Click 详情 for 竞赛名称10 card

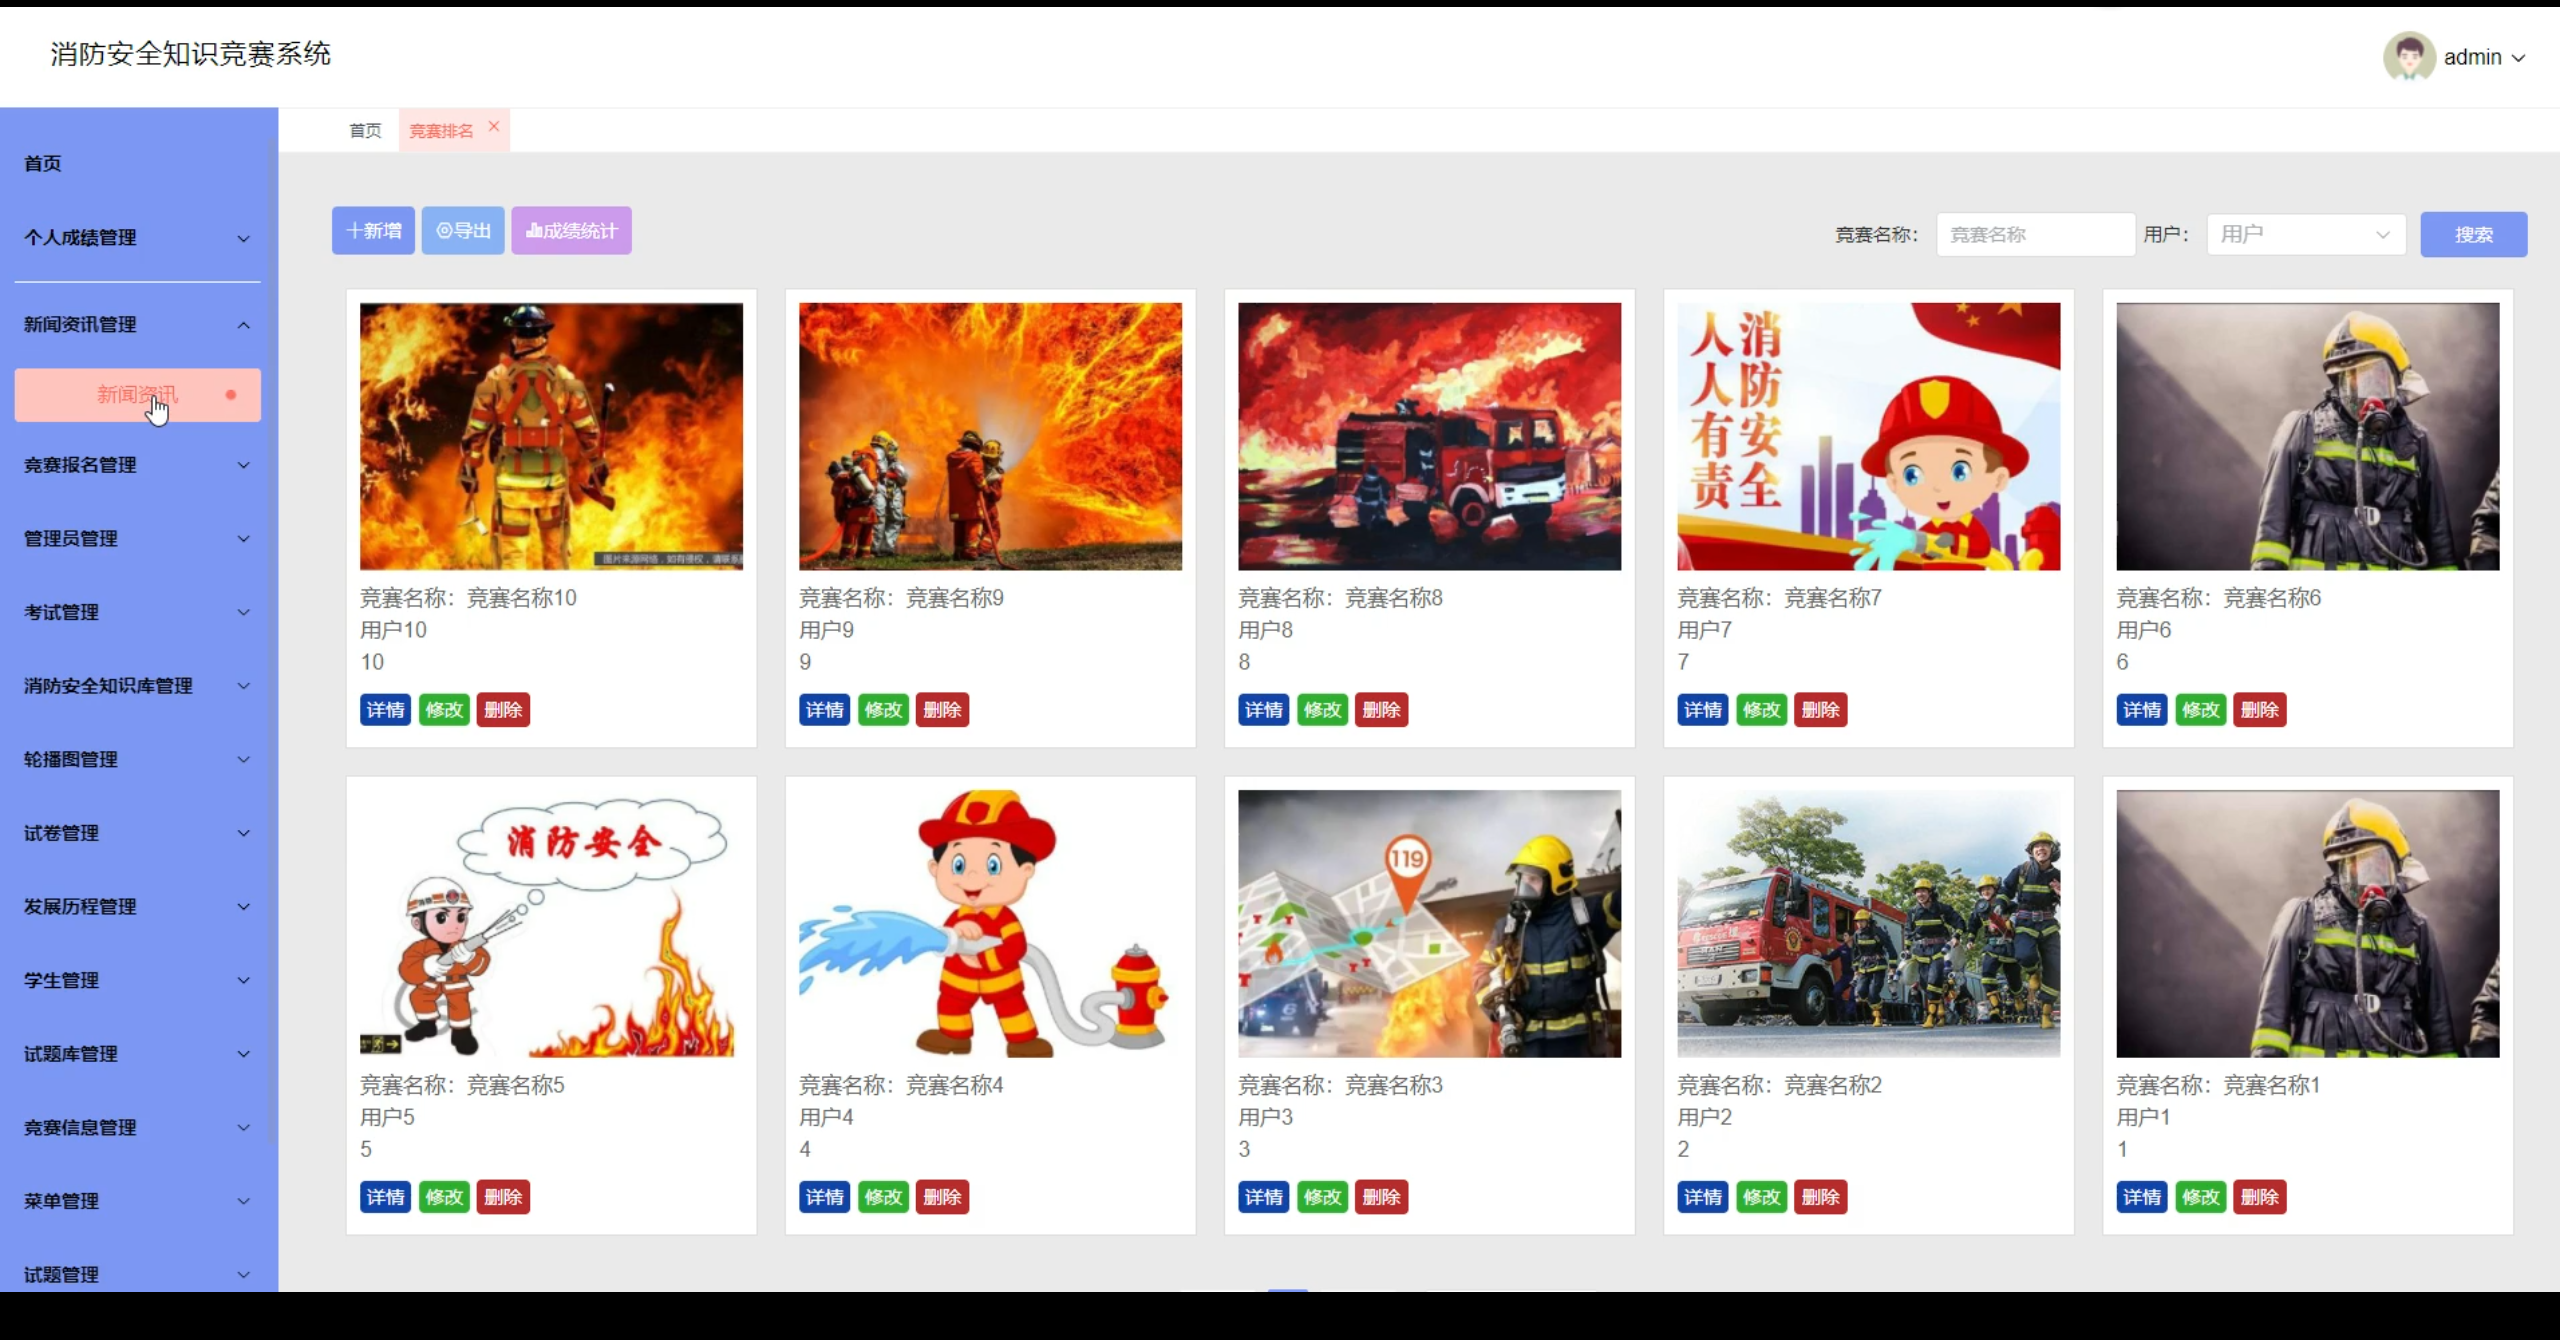pyautogui.click(x=385, y=710)
